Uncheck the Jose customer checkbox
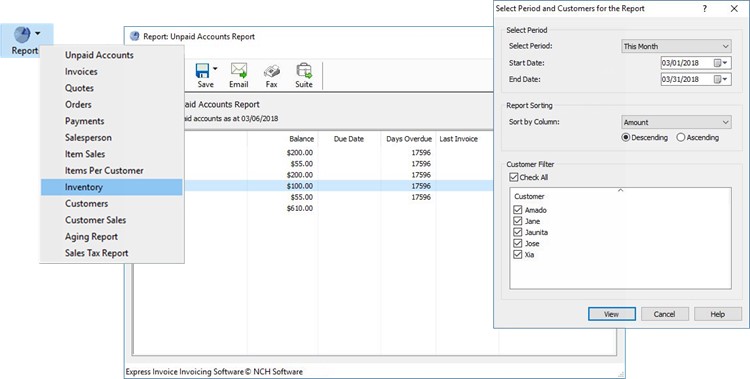750x379 pixels. click(x=517, y=244)
